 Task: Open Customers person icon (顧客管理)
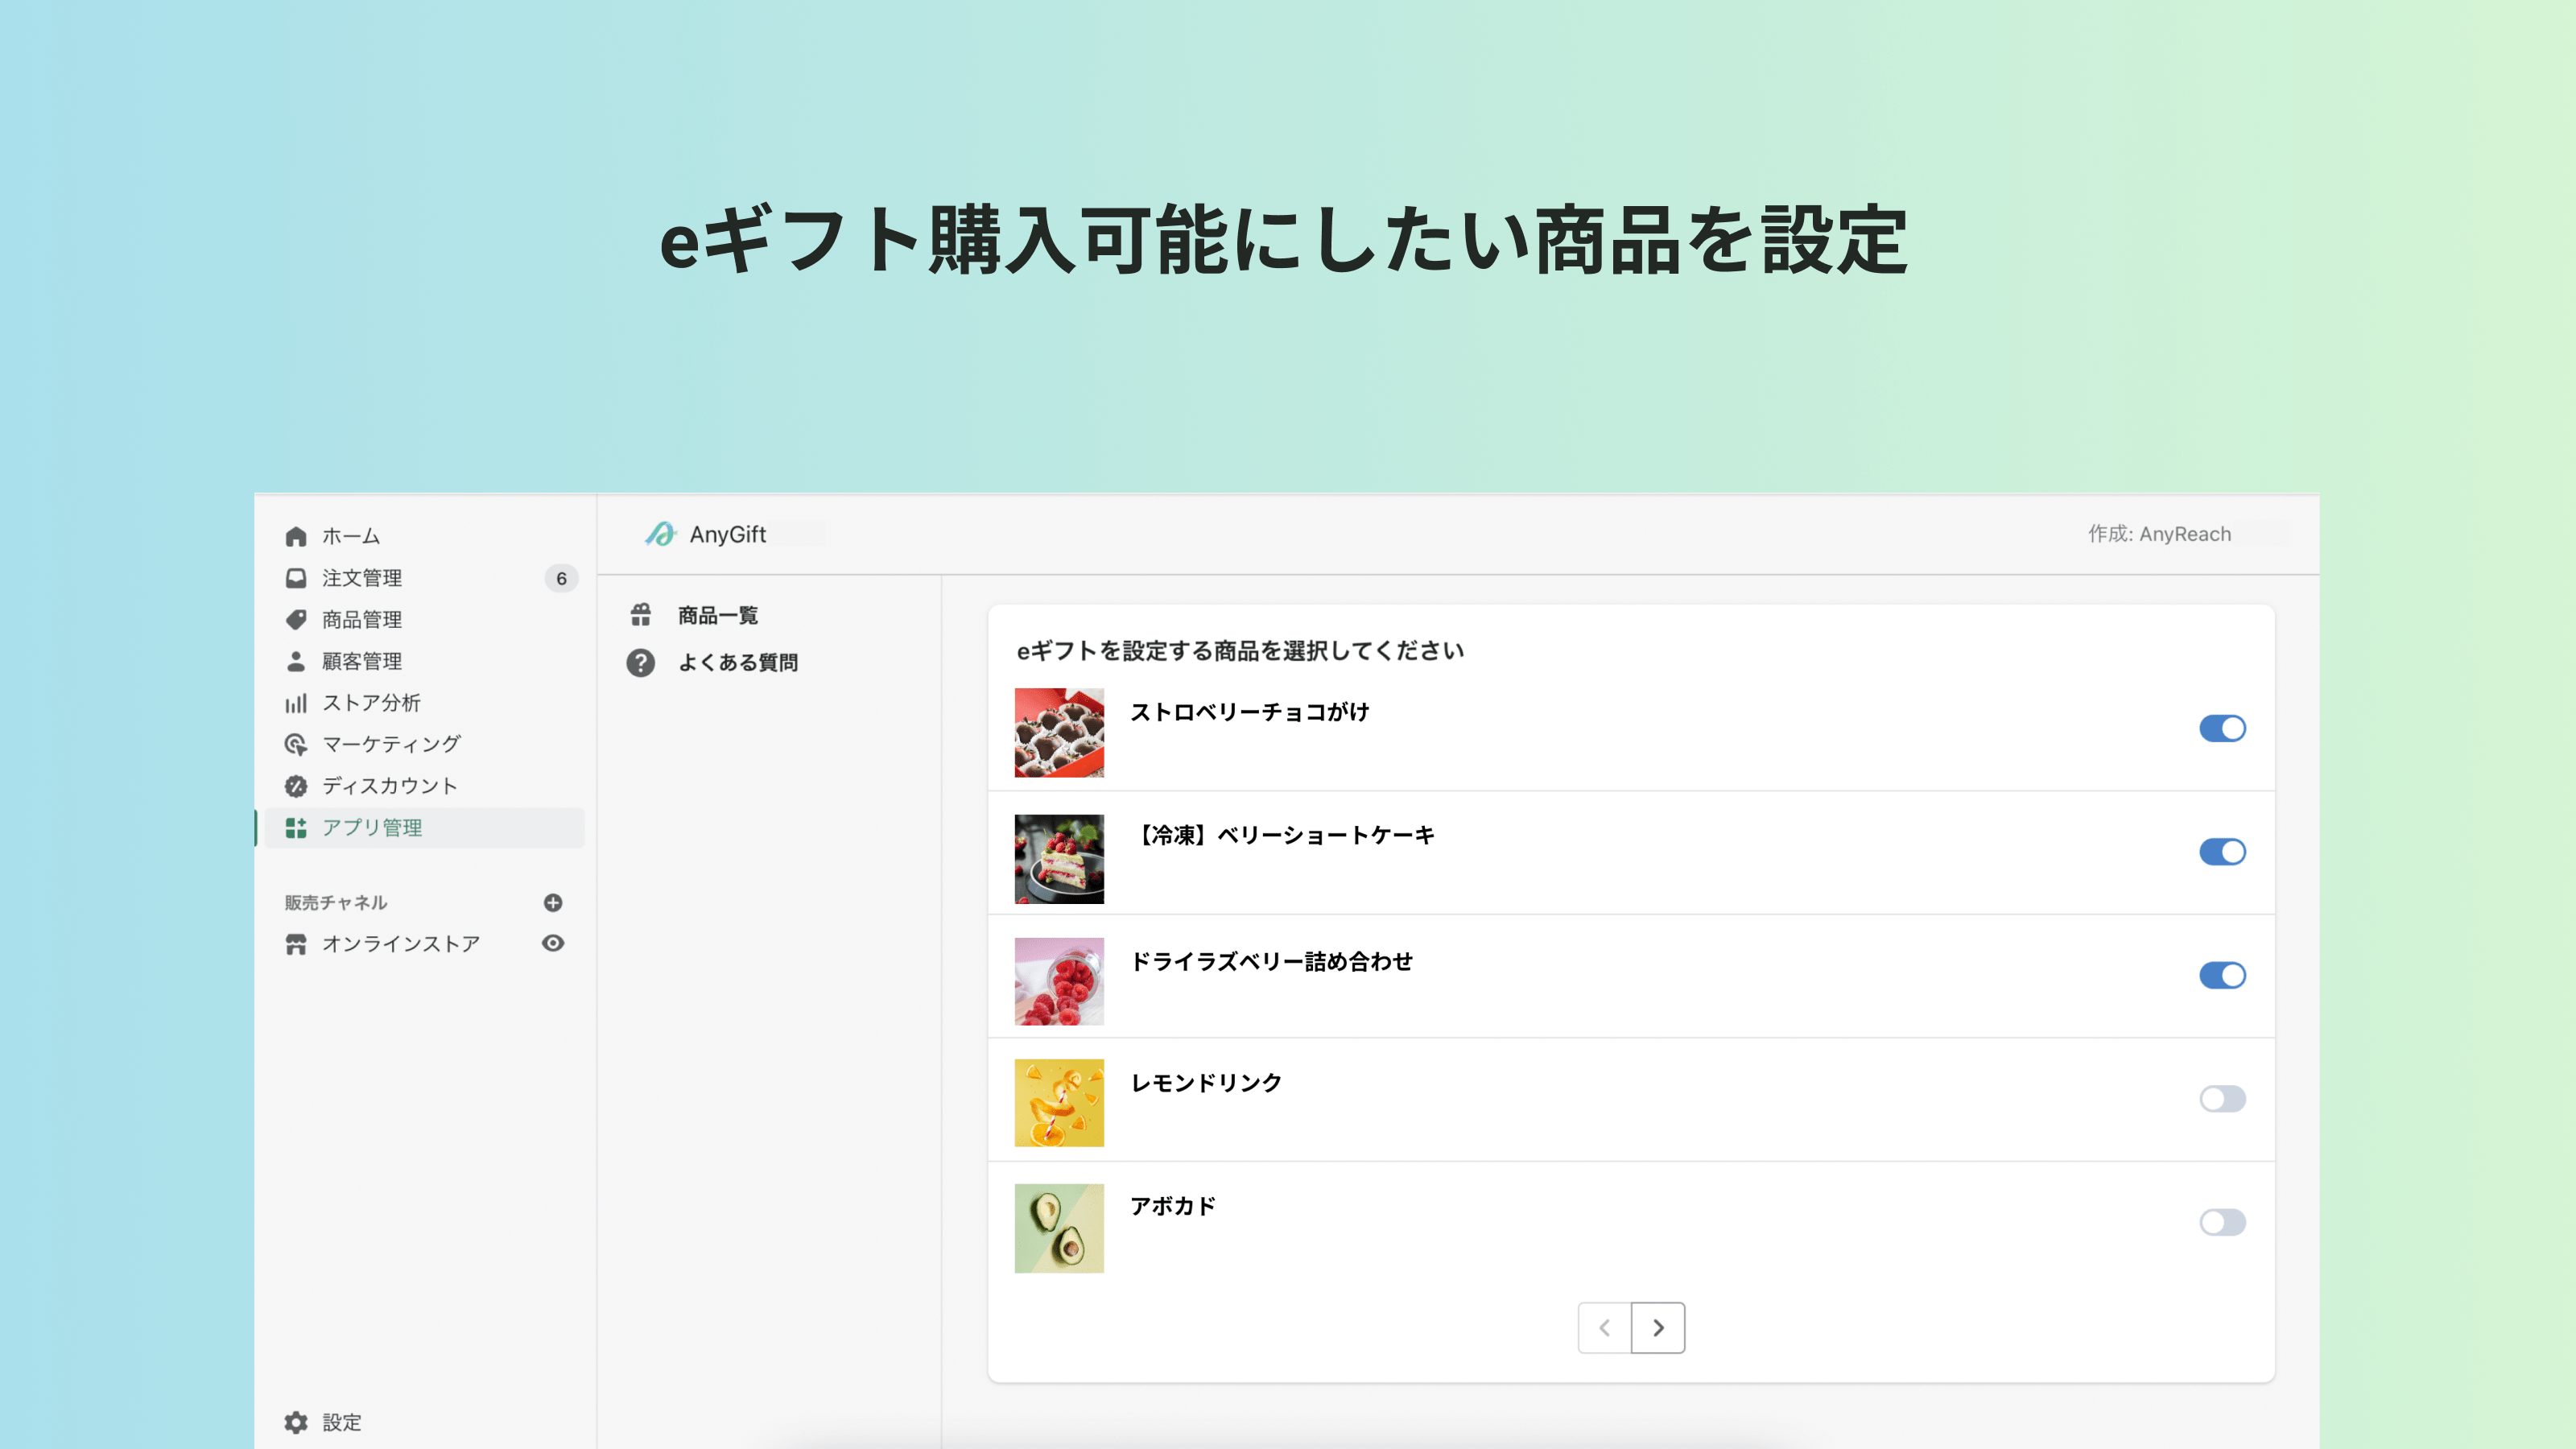(296, 661)
